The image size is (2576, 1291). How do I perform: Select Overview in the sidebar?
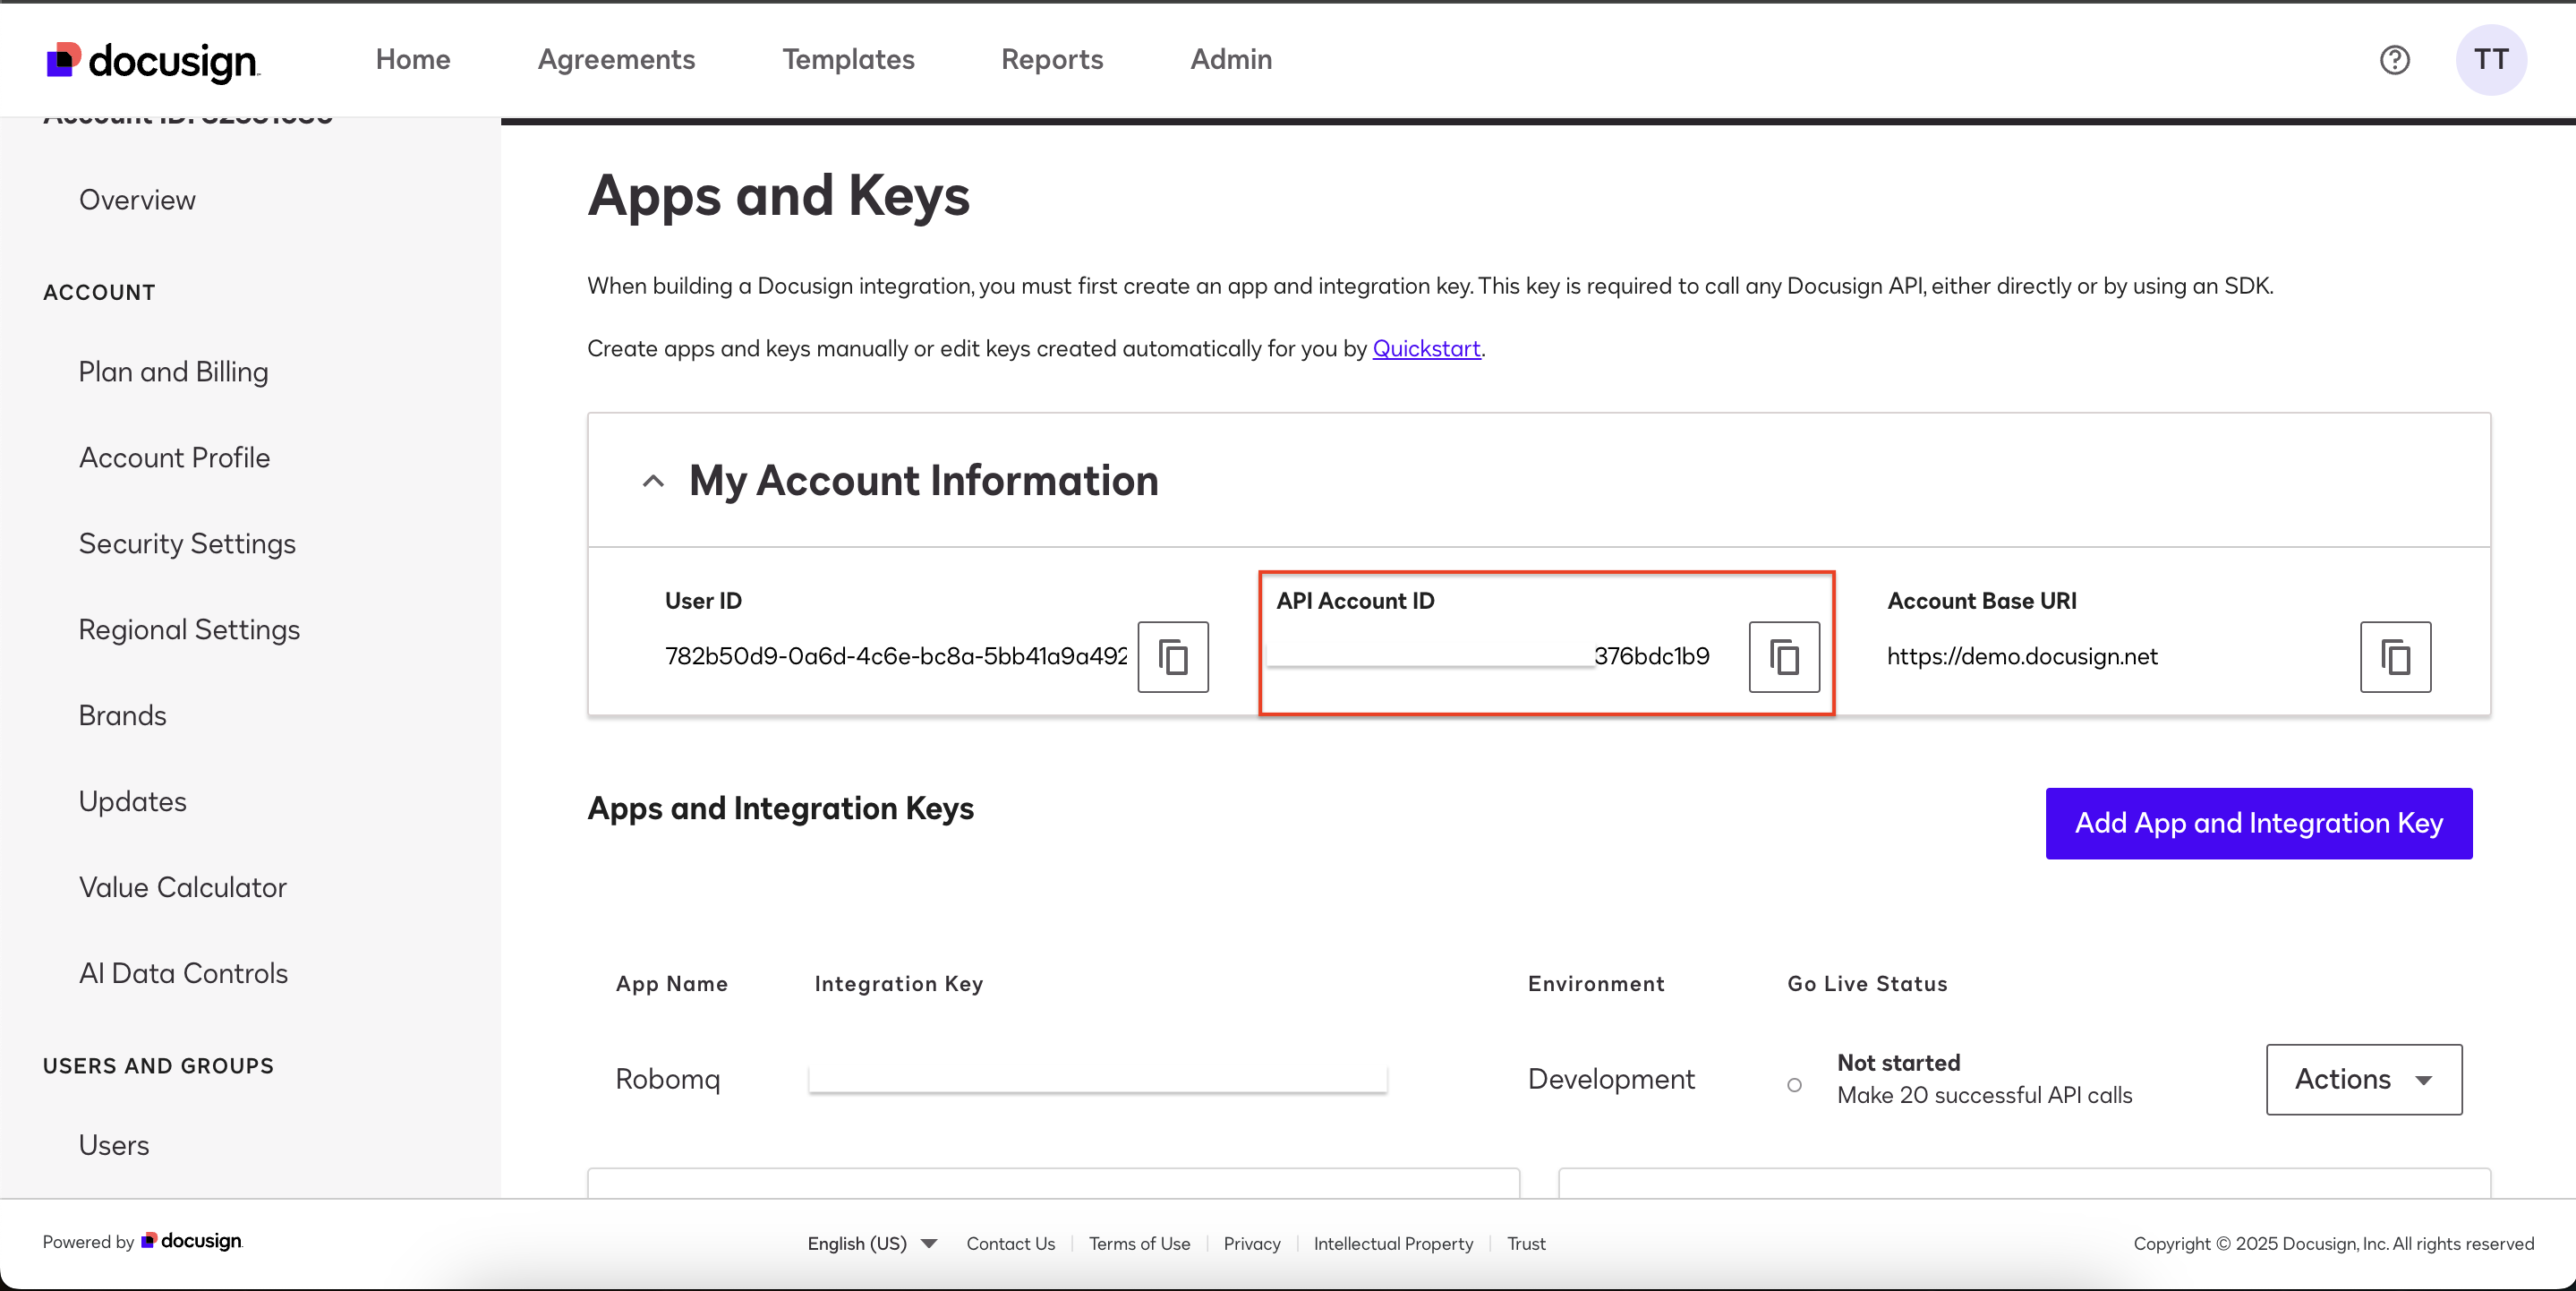[x=137, y=200]
